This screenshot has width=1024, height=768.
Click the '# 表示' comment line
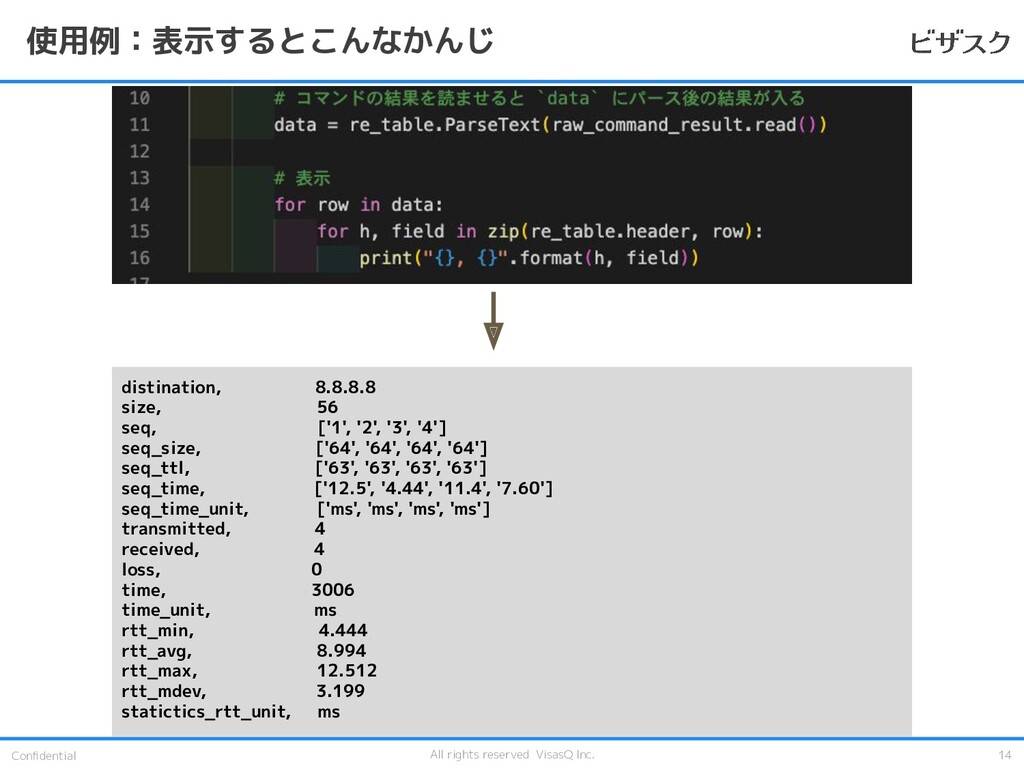pos(302,178)
